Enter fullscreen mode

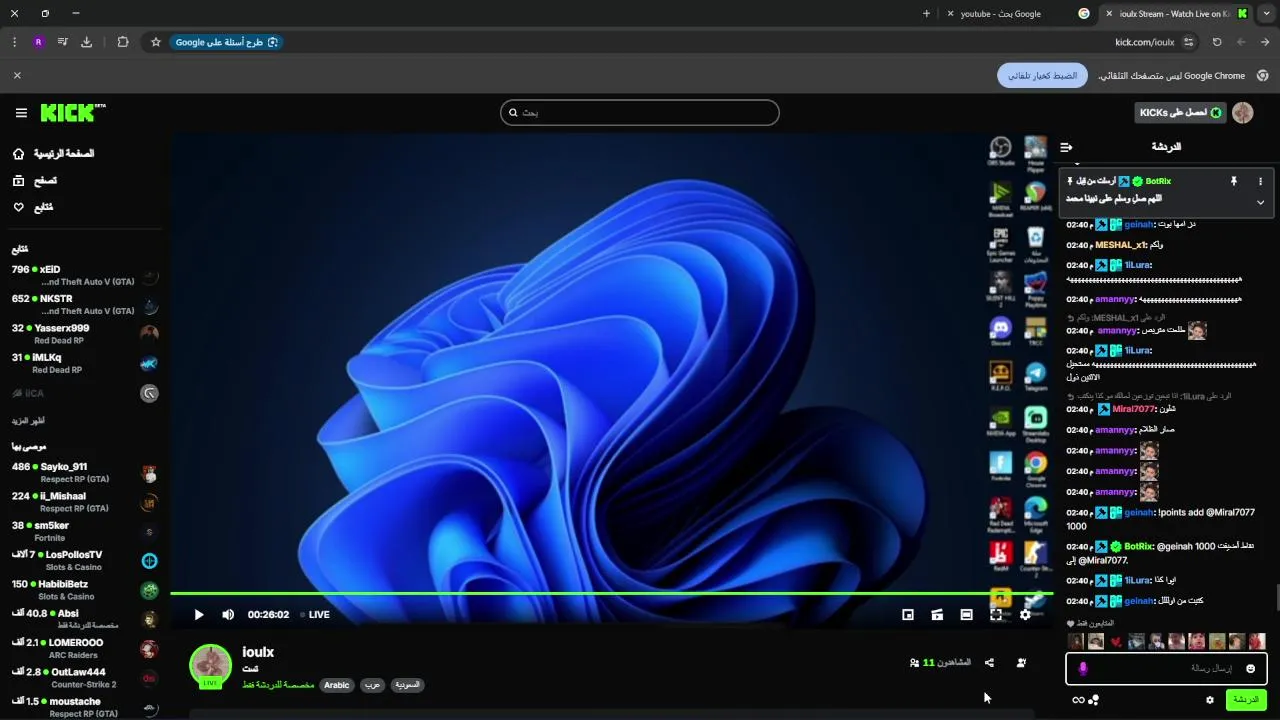point(996,615)
